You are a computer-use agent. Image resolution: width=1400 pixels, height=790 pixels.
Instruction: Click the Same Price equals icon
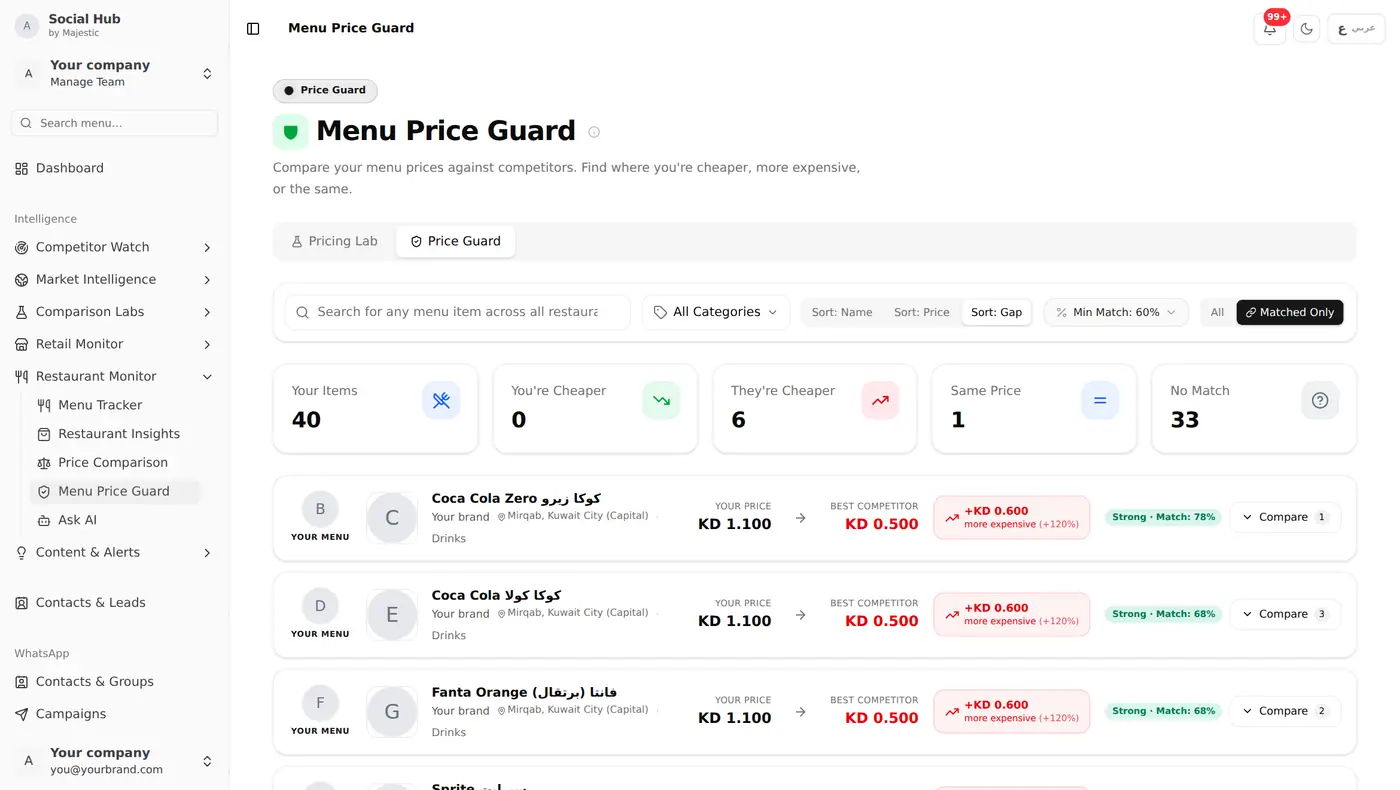coord(1100,401)
